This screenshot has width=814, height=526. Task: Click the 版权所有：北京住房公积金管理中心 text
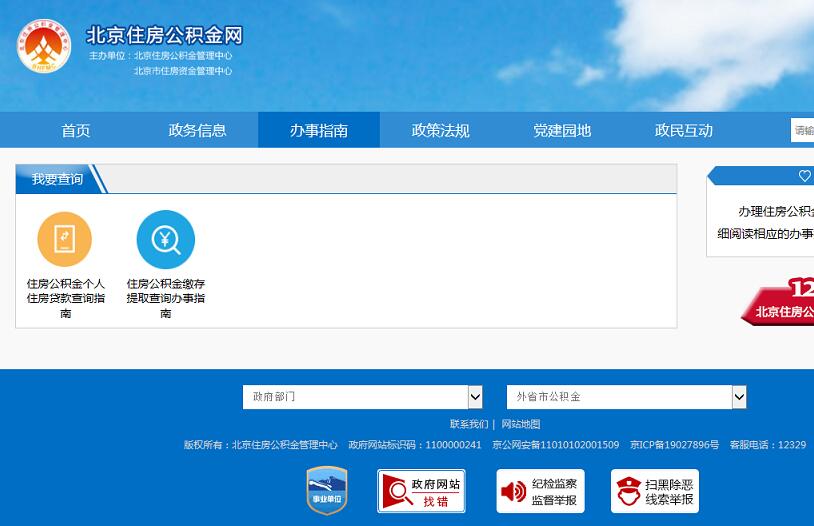click(x=261, y=445)
